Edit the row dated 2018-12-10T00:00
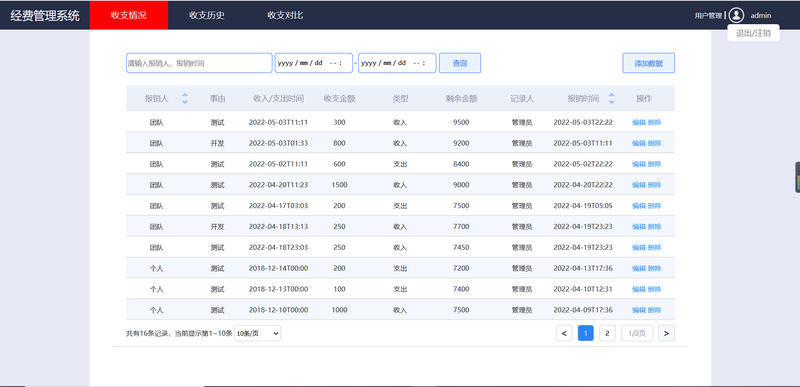Viewport: 800px width, 387px height. [639, 310]
